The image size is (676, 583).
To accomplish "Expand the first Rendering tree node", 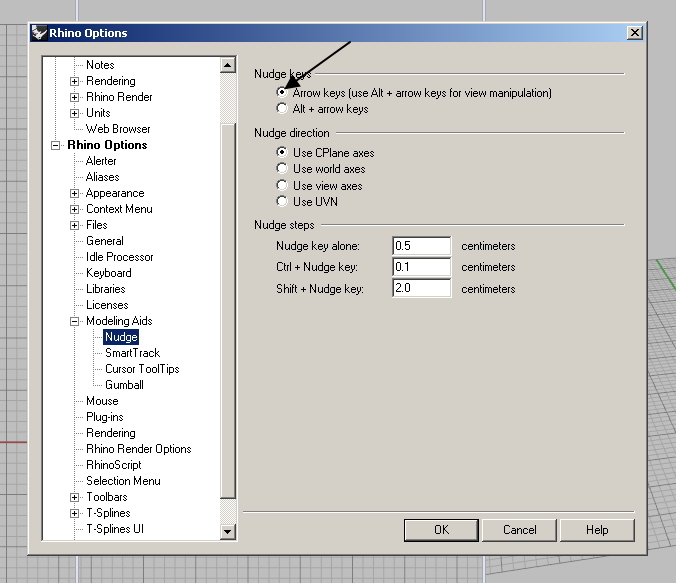I will pos(74,81).
